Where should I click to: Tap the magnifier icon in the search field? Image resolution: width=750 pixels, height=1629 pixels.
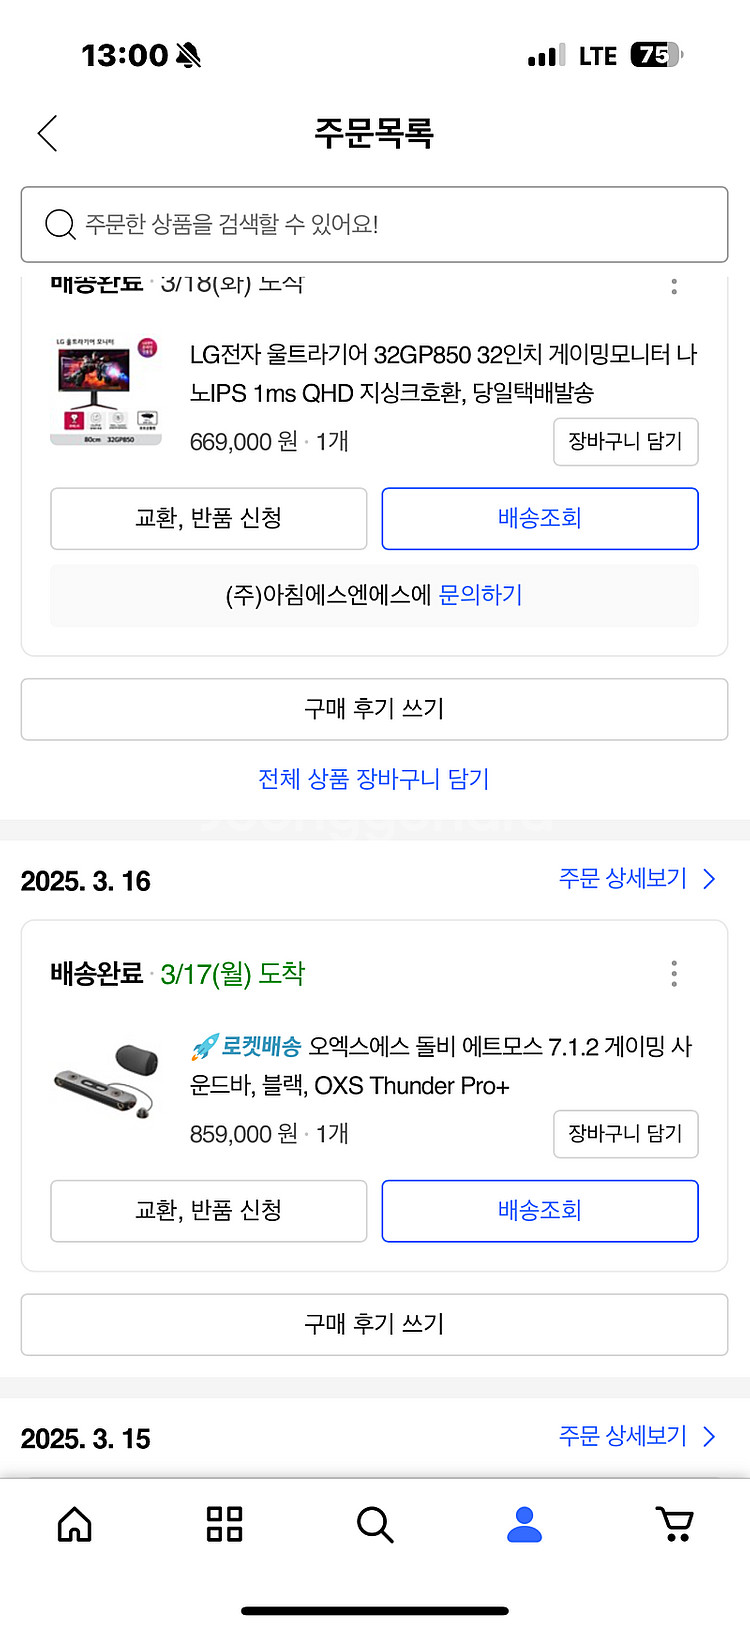click(60, 224)
